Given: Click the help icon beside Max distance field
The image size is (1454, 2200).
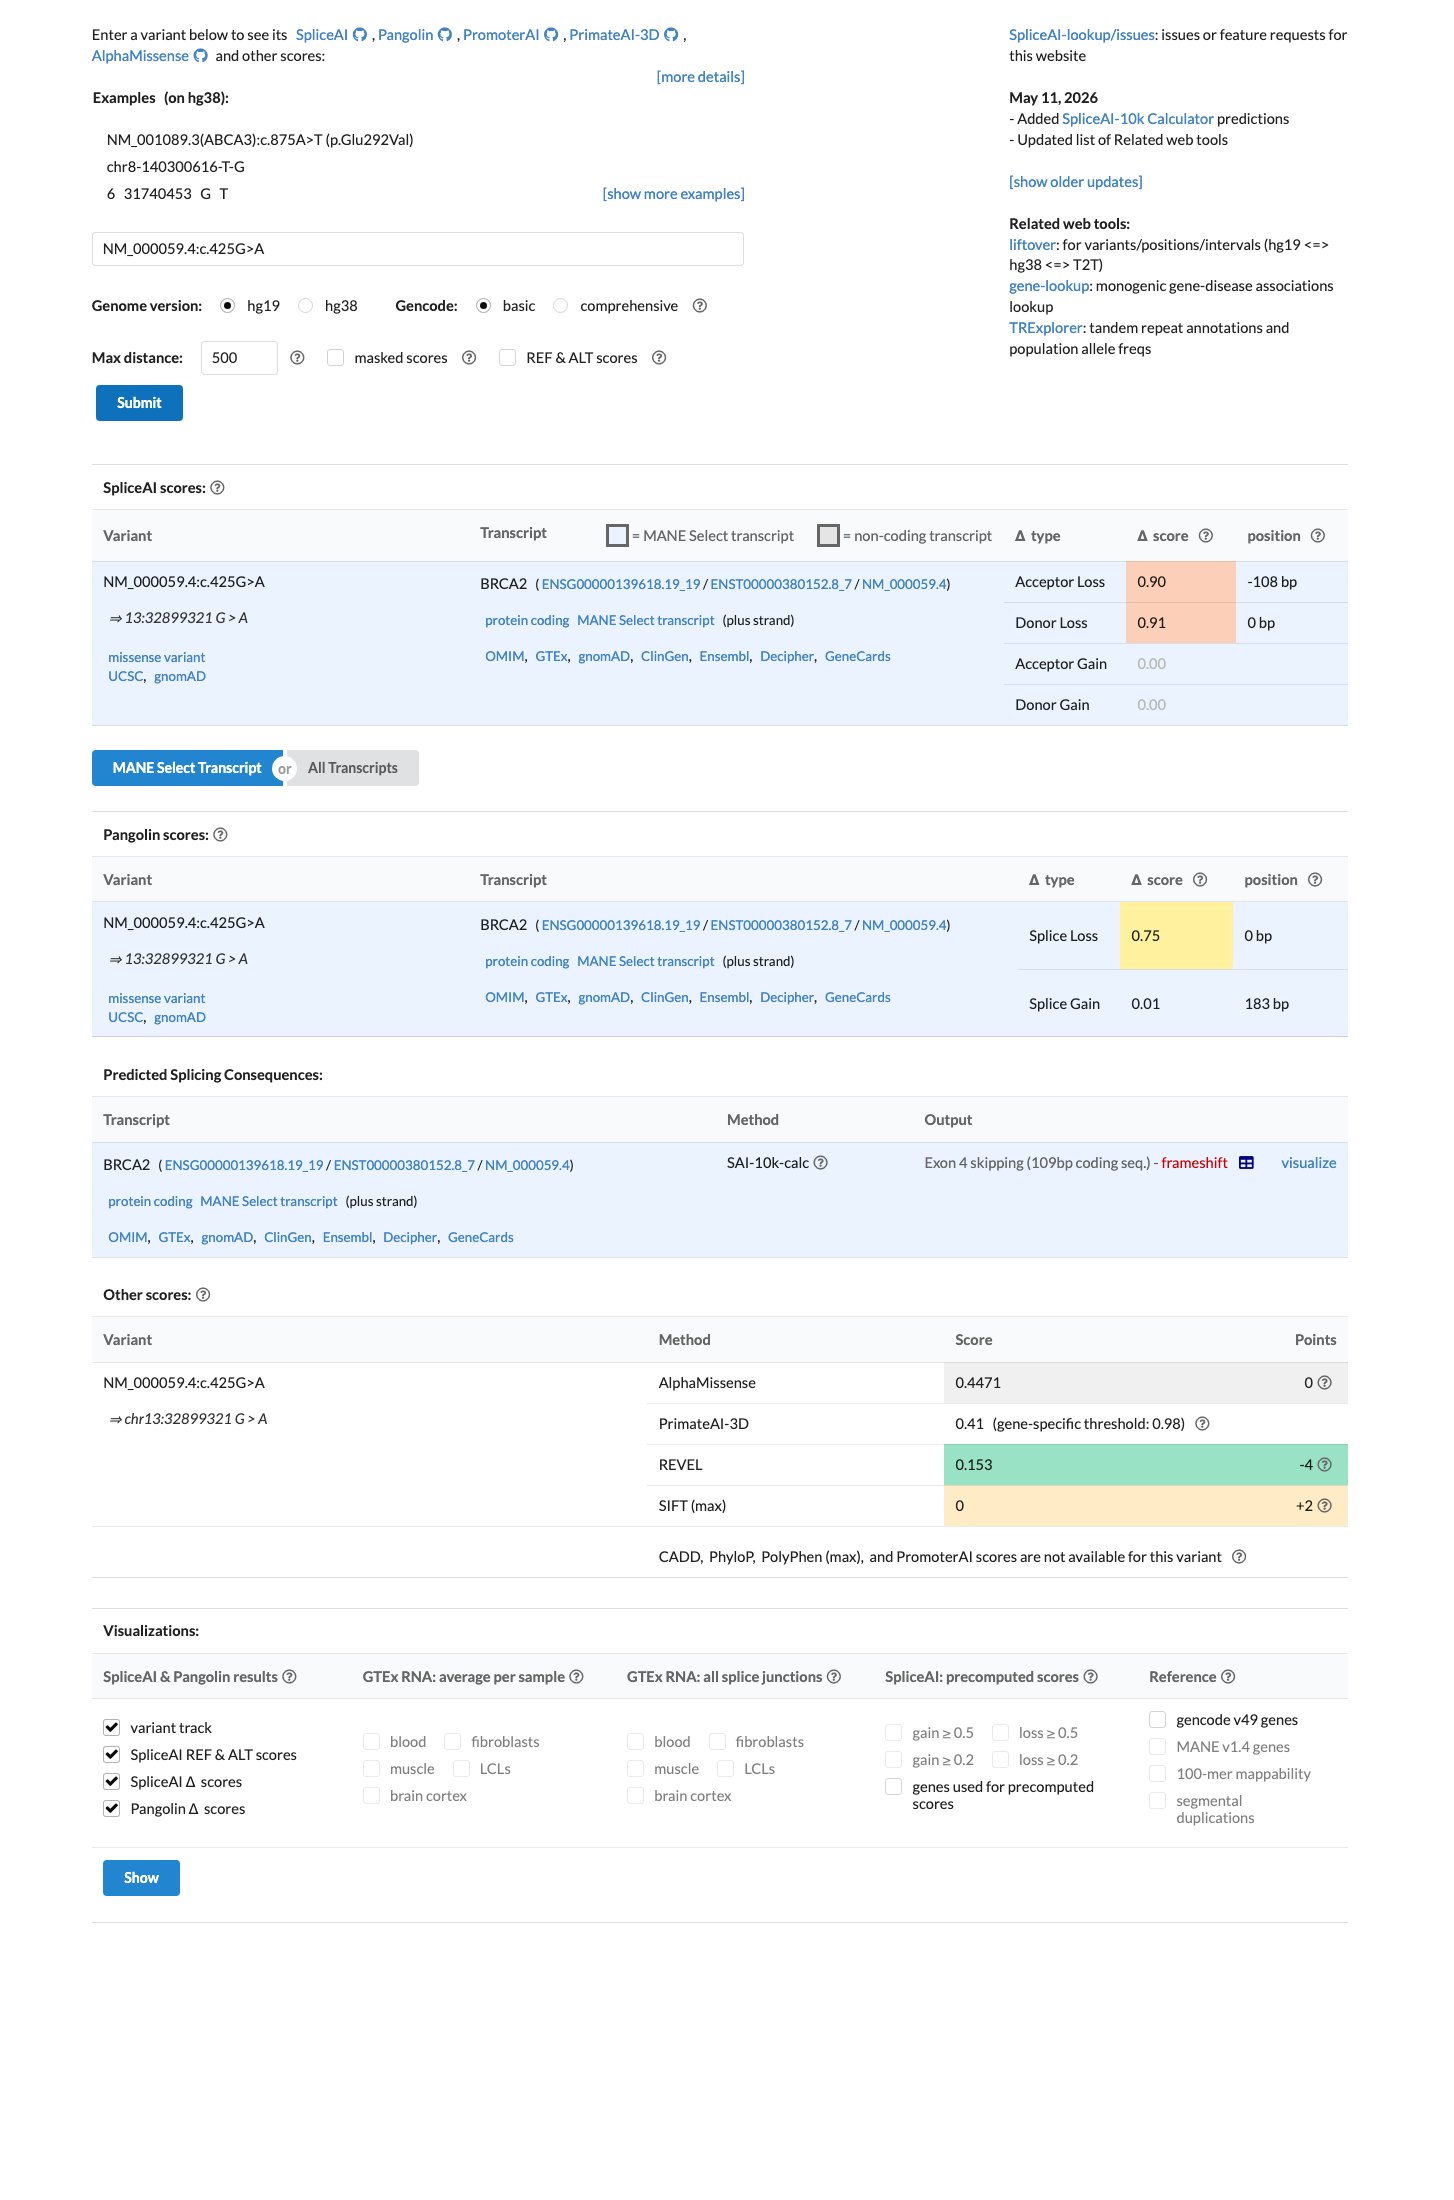Looking at the screenshot, I should pos(297,358).
